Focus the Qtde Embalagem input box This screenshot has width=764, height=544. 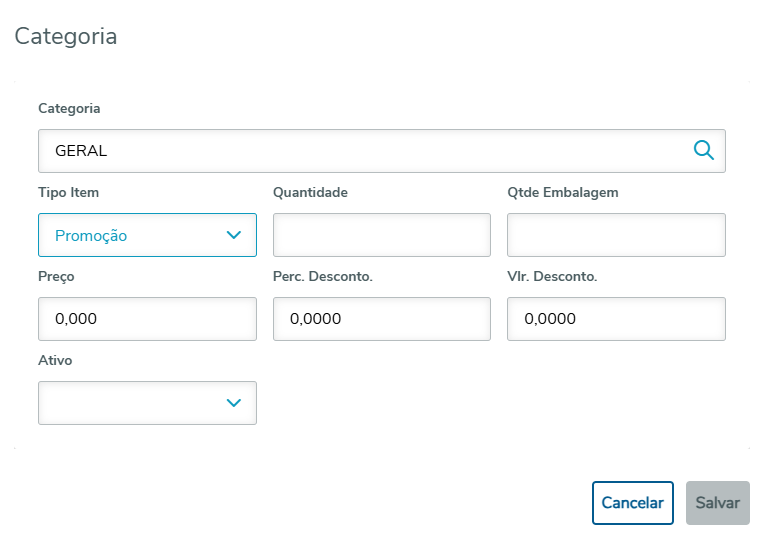(x=616, y=235)
